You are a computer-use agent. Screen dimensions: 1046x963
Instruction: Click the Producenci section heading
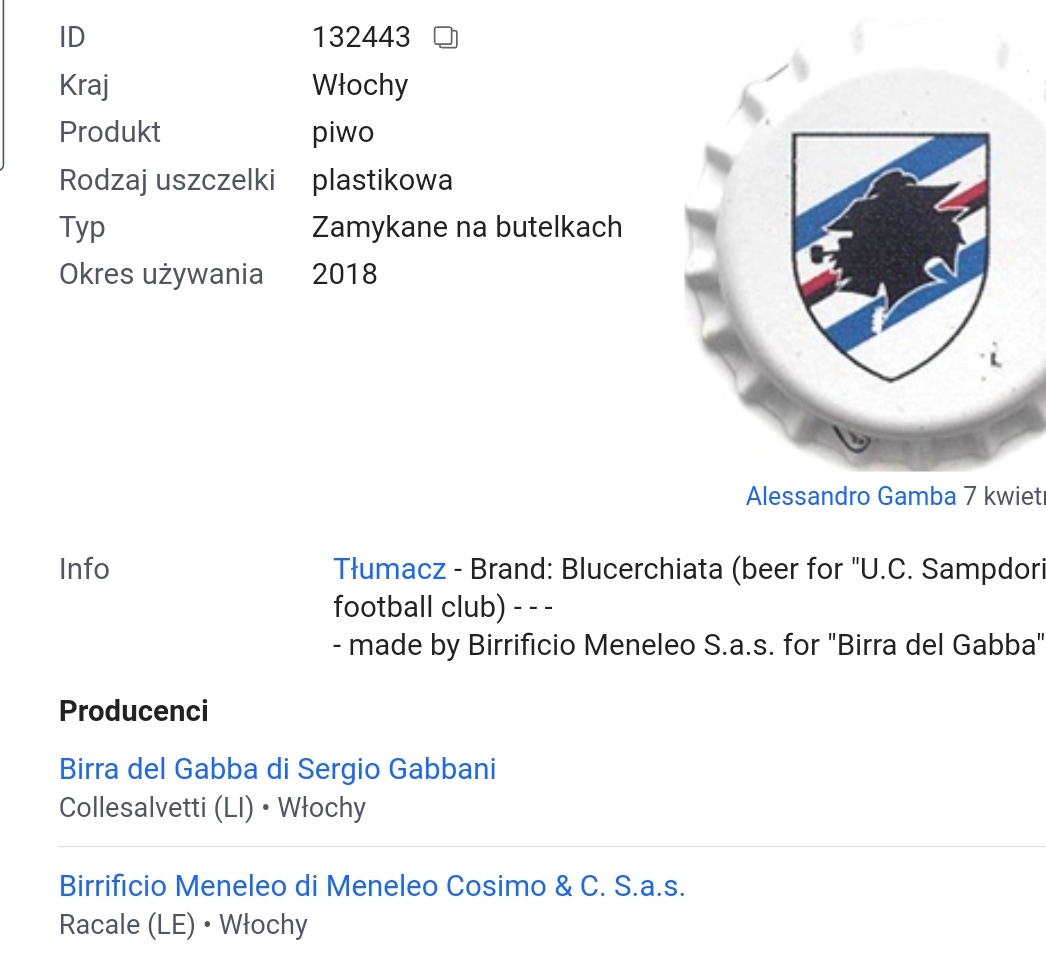pos(134,711)
